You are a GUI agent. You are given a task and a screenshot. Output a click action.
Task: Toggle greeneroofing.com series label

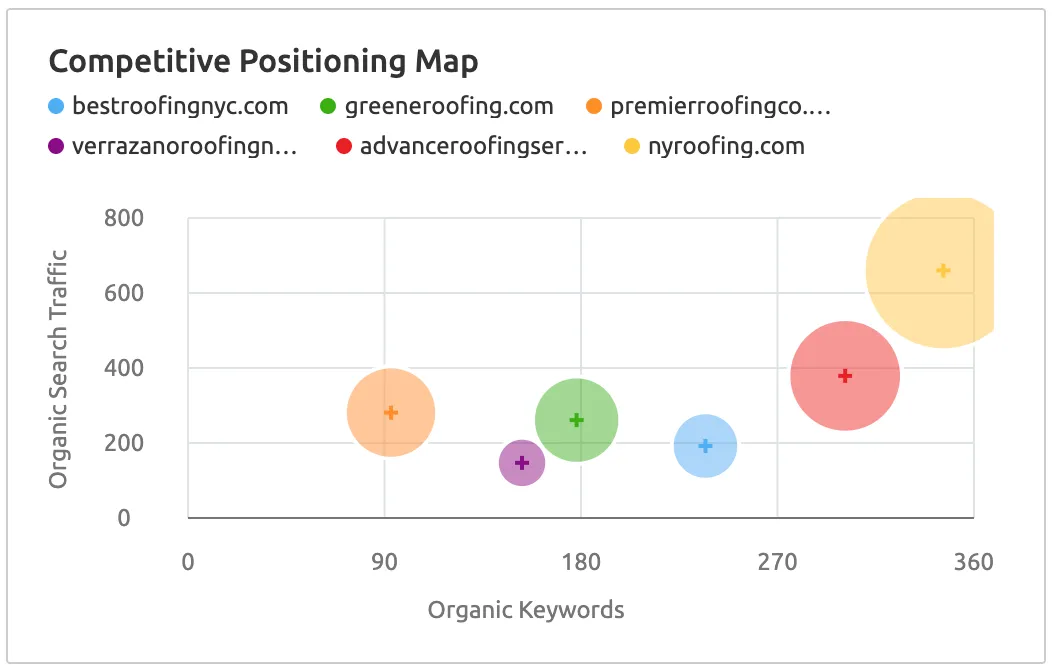pos(449,107)
